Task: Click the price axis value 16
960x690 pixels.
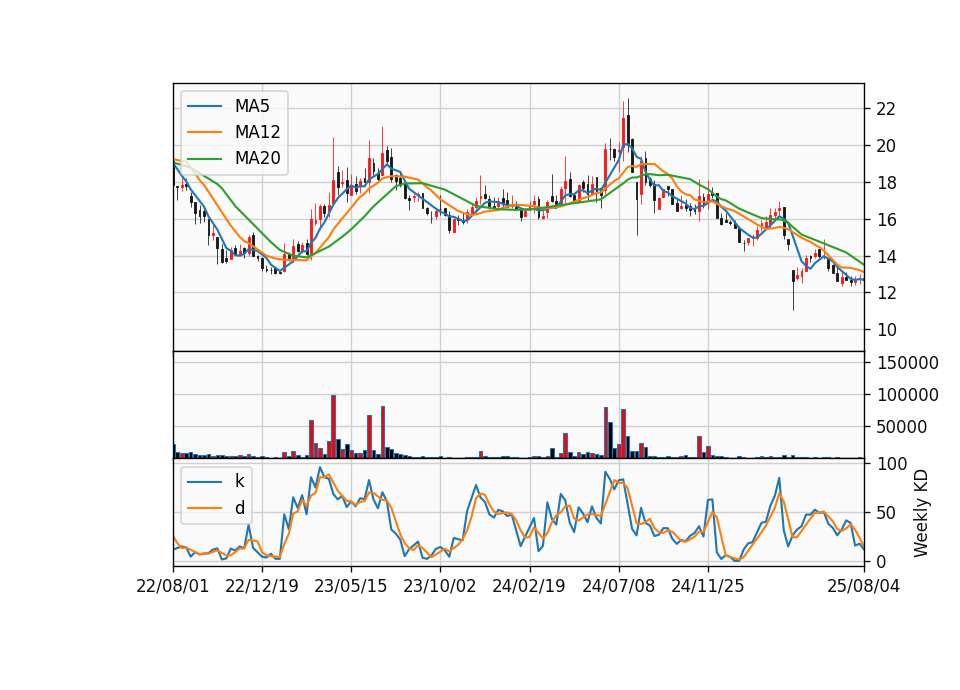Action: point(886,219)
